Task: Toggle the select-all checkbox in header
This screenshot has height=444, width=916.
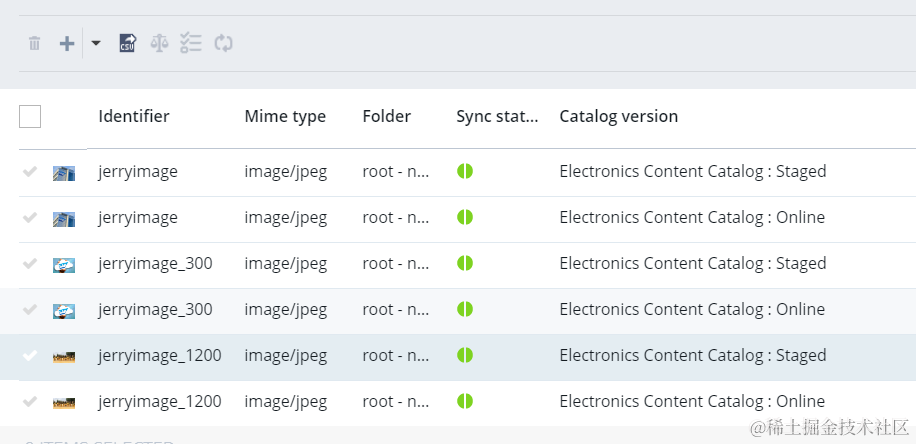Action: [30, 117]
